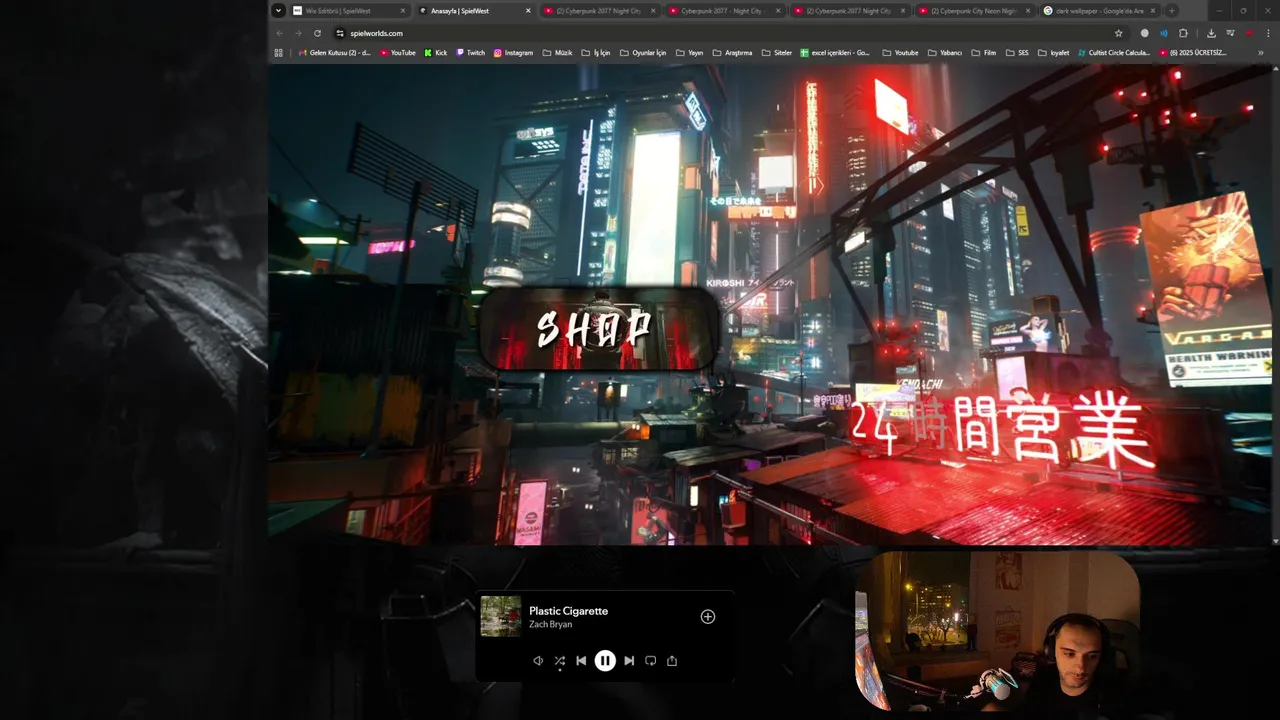Open Chrome three-dot menu
1280x720 pixels.
1266,33
